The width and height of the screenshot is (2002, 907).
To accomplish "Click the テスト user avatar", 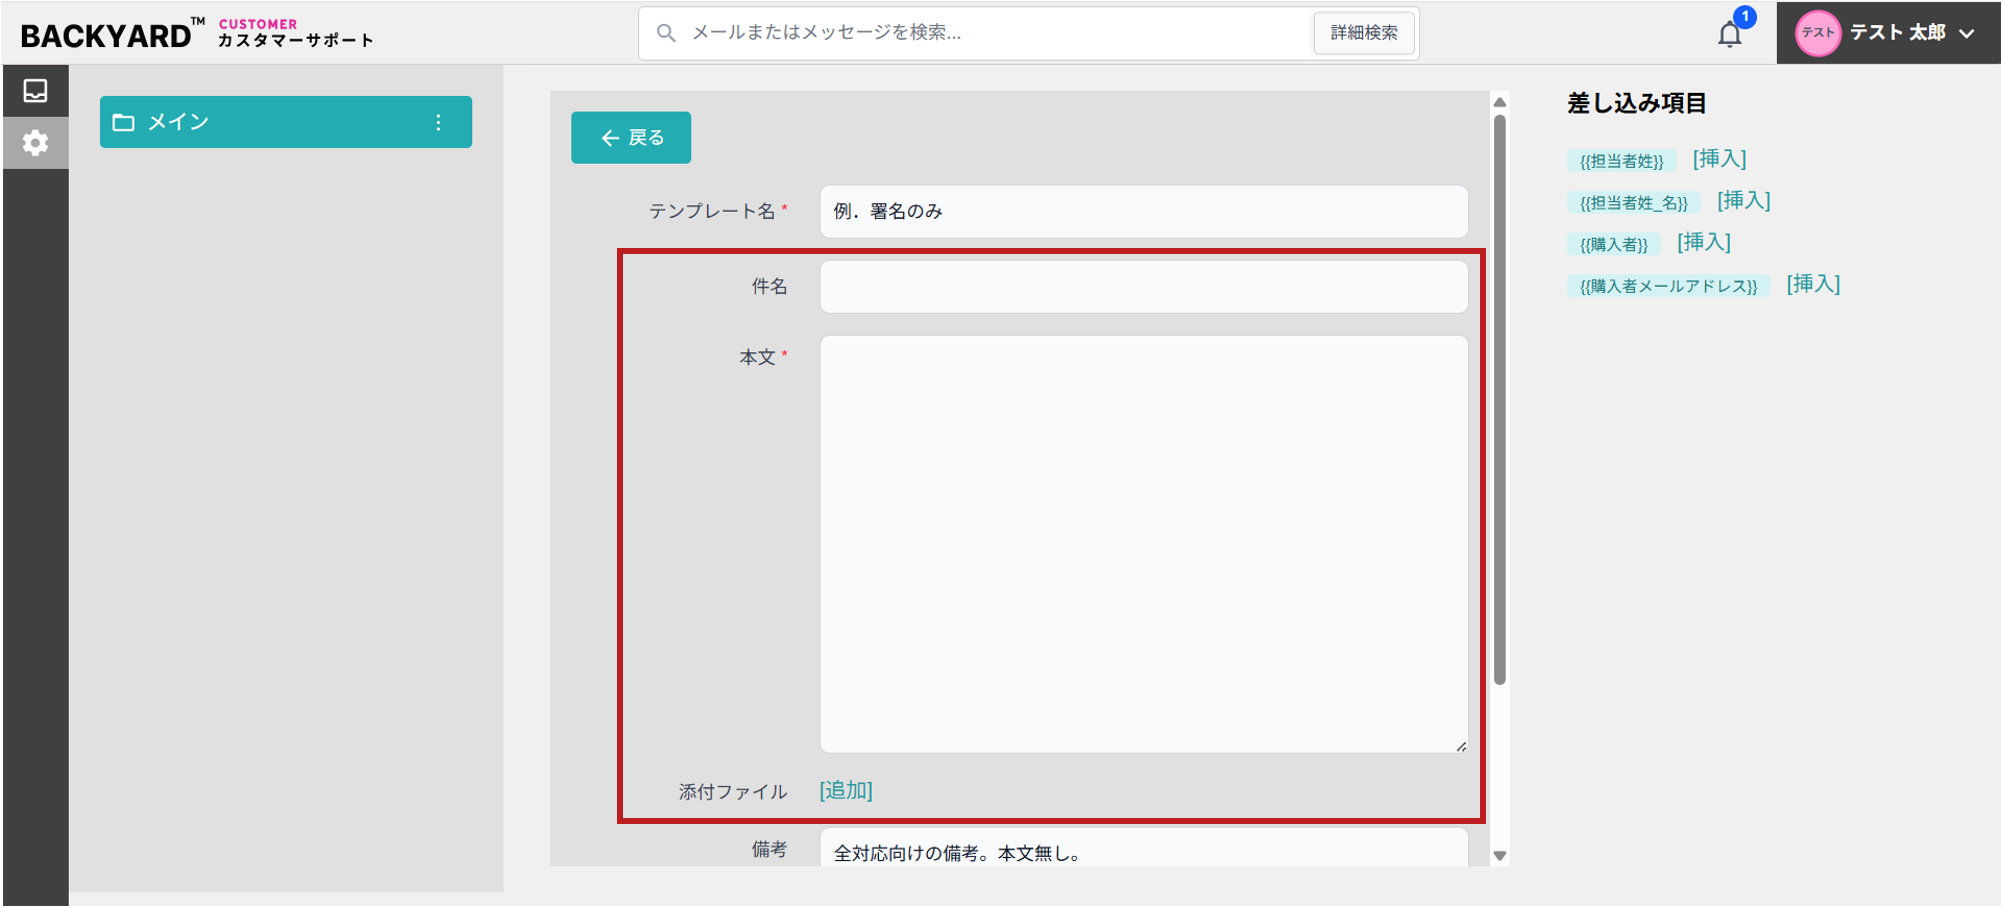I will coord(1817,33).
